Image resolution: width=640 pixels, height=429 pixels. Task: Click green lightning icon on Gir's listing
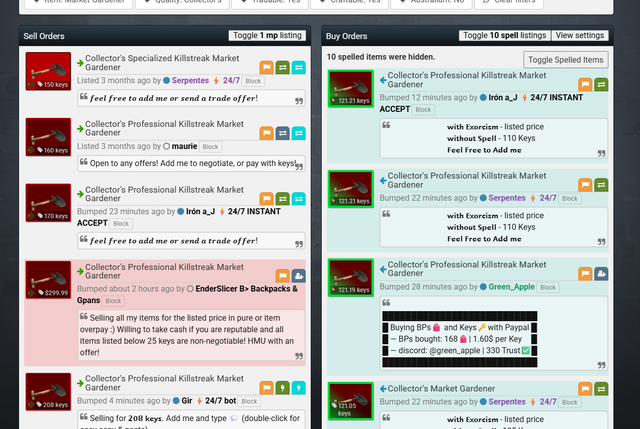click(x=282, y=388)
